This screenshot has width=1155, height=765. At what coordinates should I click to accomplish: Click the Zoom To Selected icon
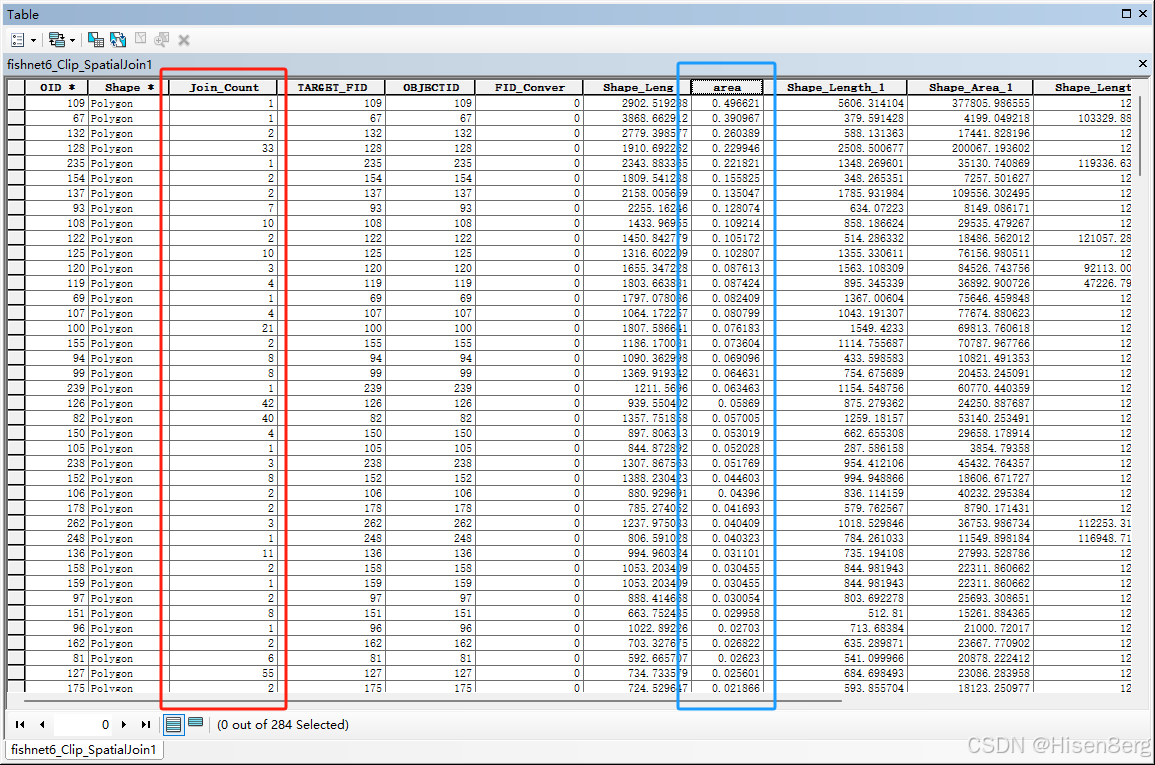(162, 39)
